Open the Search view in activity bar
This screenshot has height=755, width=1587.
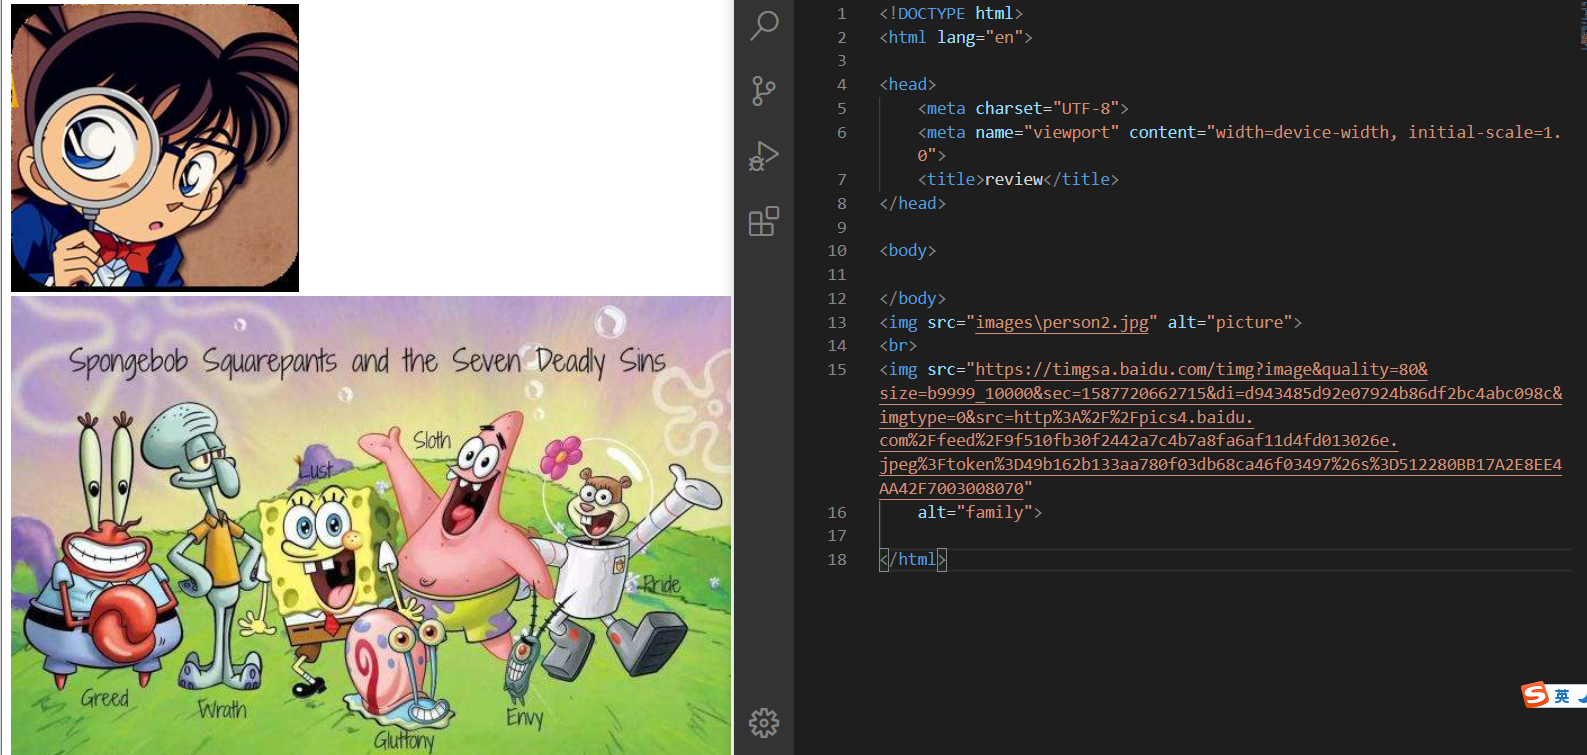pos(764,25)
